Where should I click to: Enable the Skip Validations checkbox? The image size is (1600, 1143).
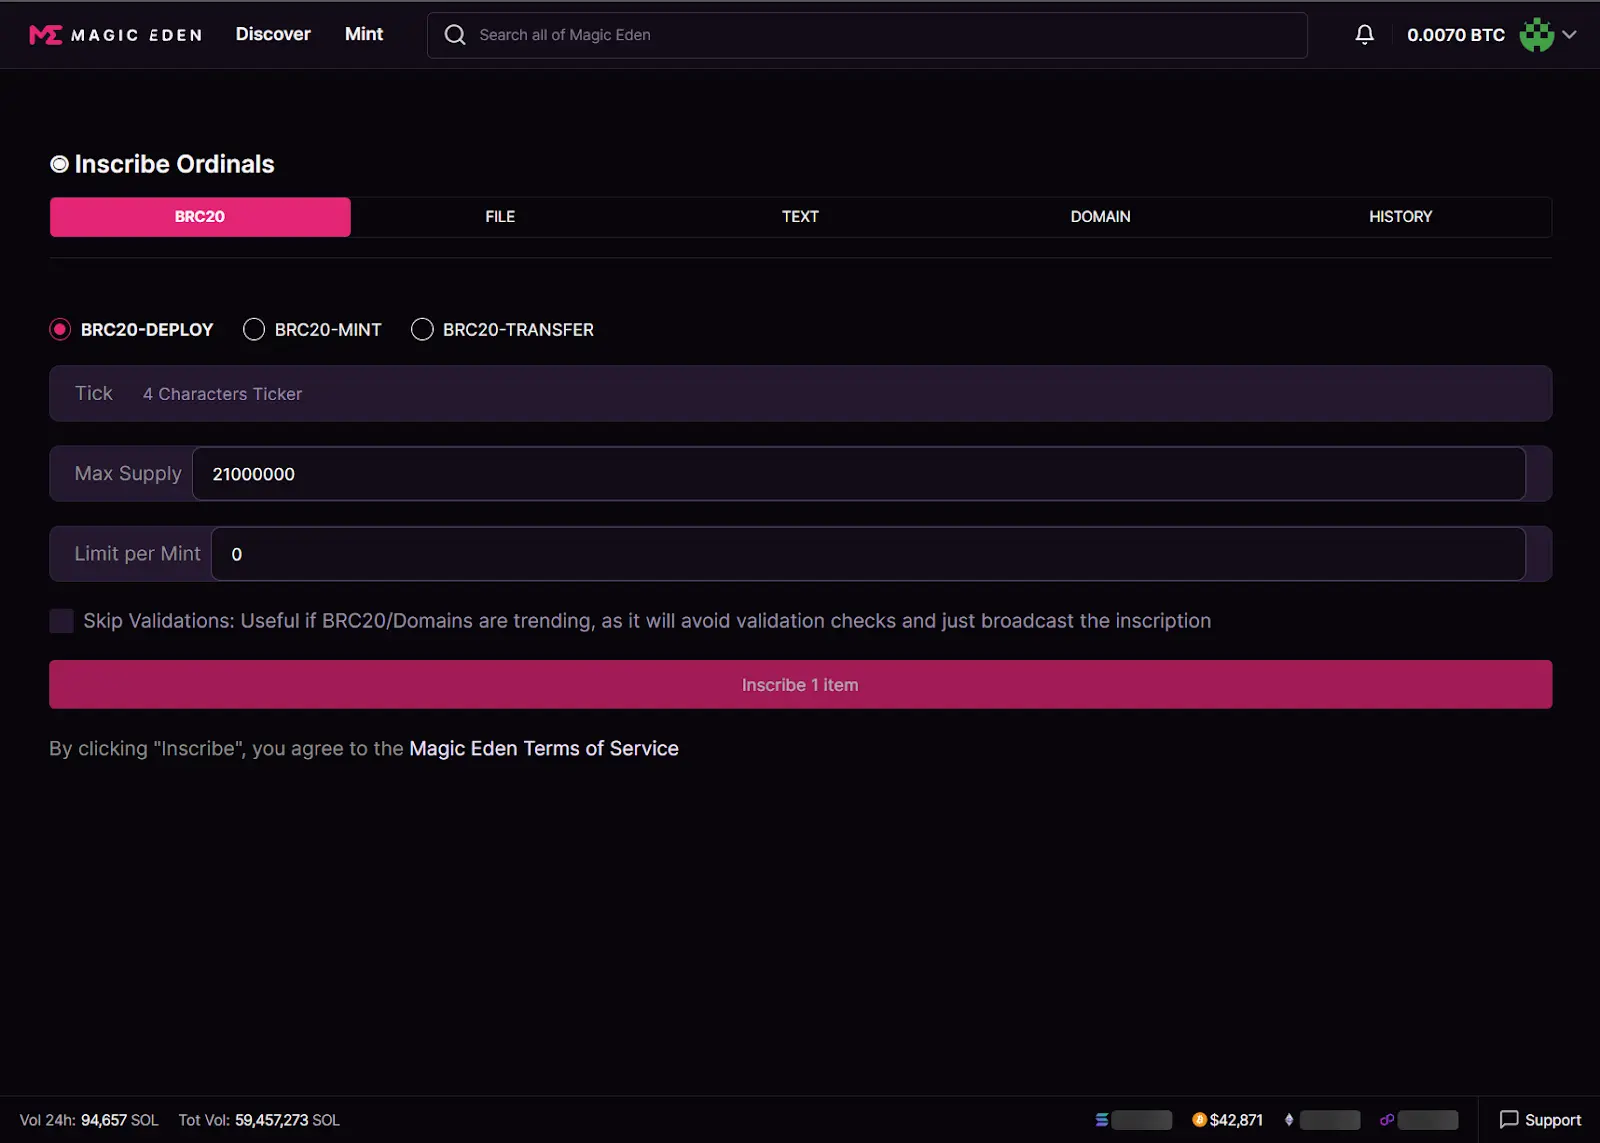coord(62,621)
